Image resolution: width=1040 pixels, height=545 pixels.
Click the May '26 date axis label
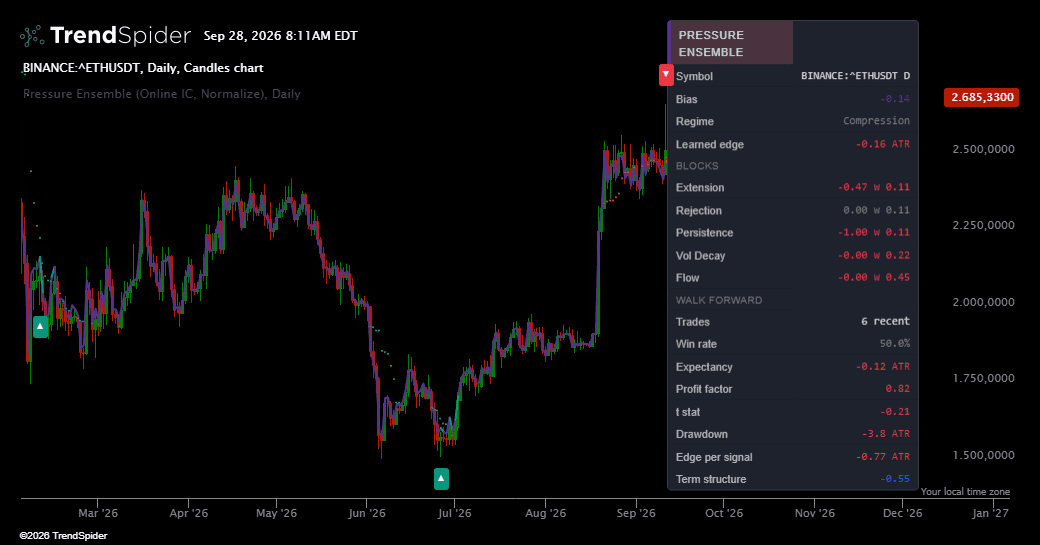click(x=277, y=513)
